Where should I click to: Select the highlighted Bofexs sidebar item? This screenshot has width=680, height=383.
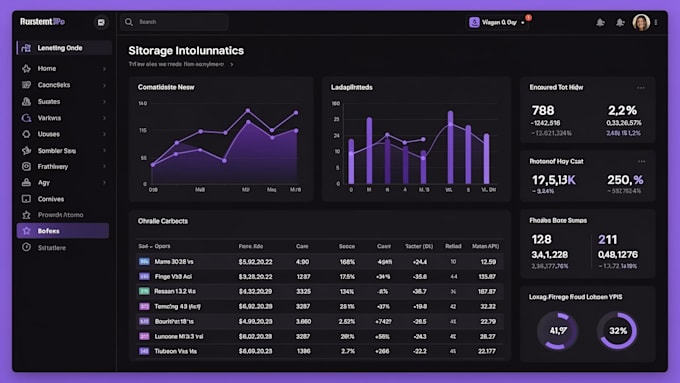[63, 231]
